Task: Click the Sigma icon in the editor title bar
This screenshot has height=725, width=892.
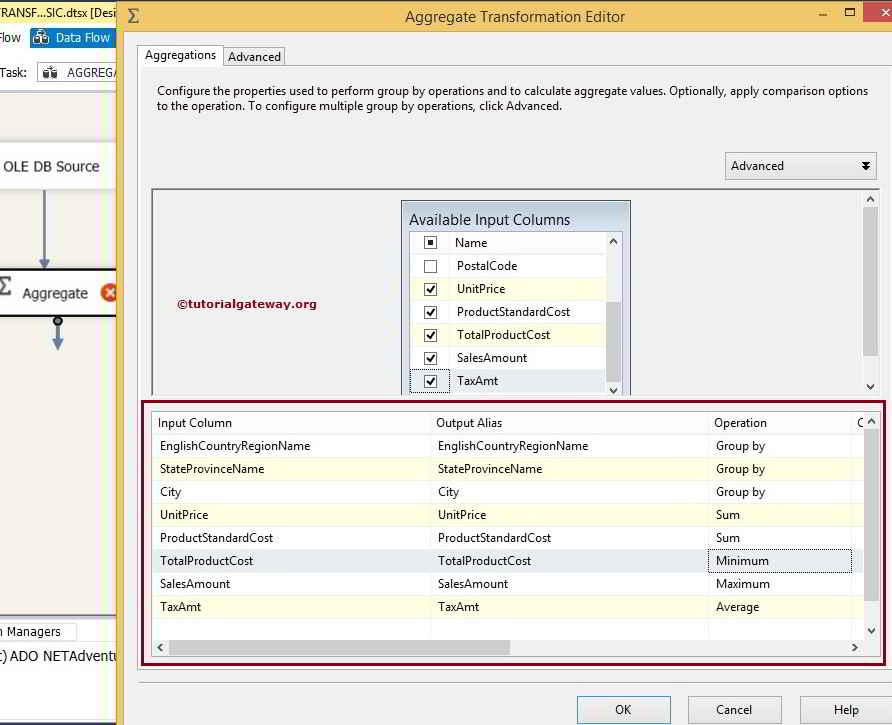Action: 133,16
